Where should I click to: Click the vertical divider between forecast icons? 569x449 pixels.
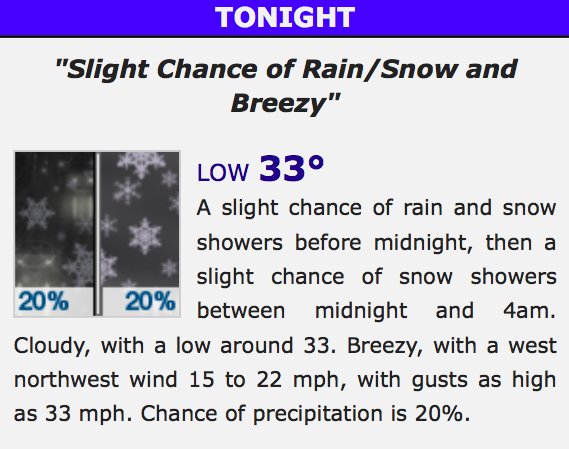97,234
